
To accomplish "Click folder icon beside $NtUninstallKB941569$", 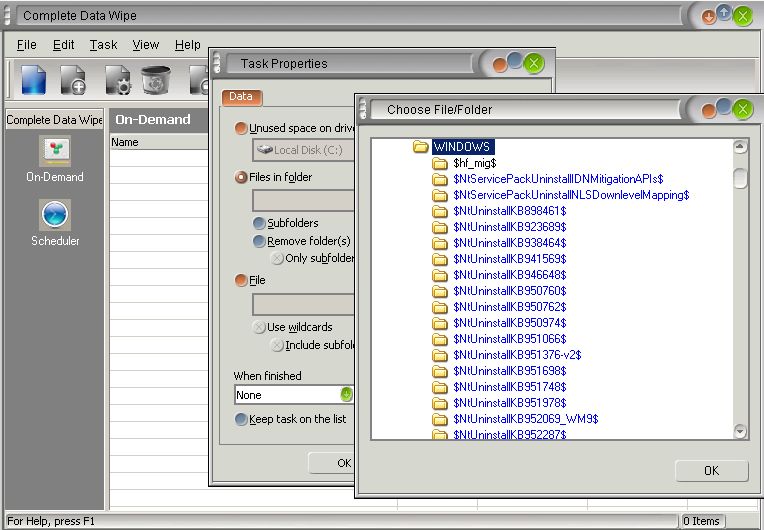I will tap(439, 259).
